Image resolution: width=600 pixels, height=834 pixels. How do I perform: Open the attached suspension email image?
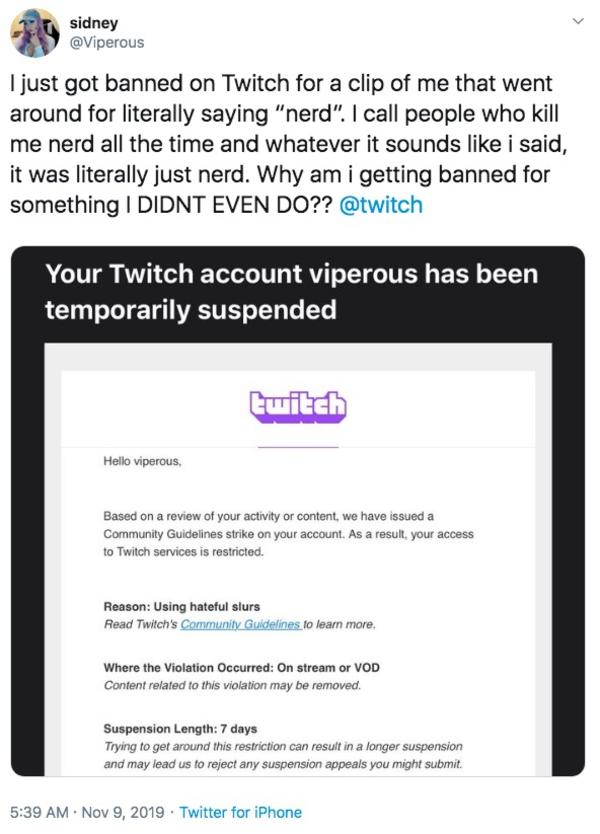point(298,511)
